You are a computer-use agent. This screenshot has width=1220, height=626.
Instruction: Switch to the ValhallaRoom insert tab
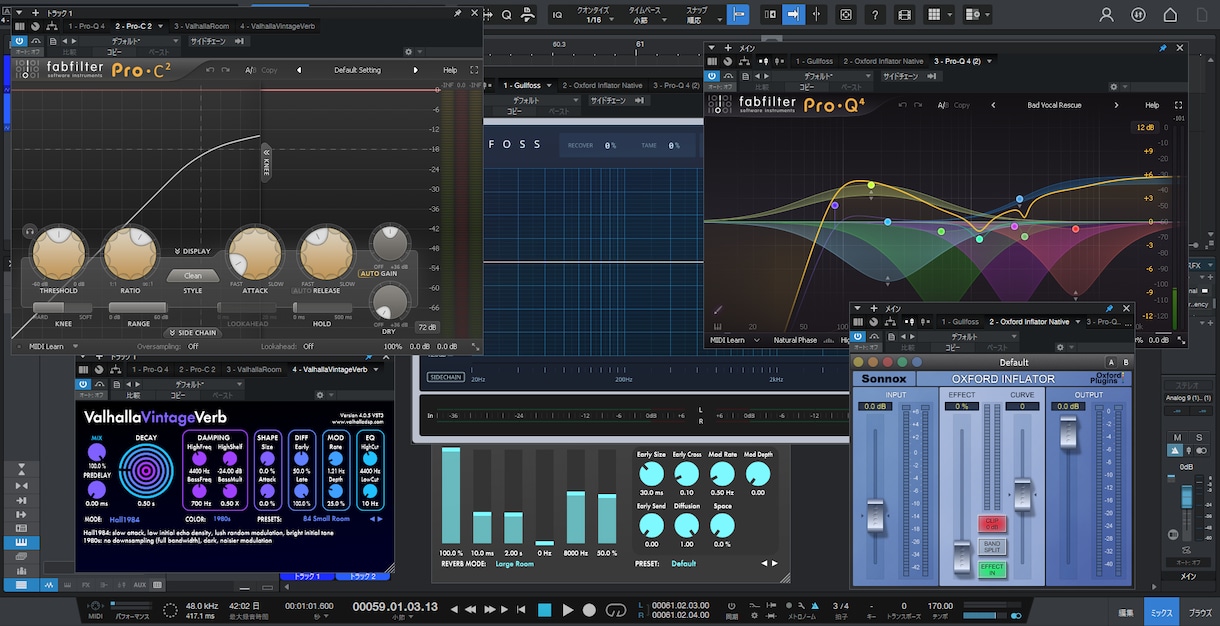click(199, 26)
